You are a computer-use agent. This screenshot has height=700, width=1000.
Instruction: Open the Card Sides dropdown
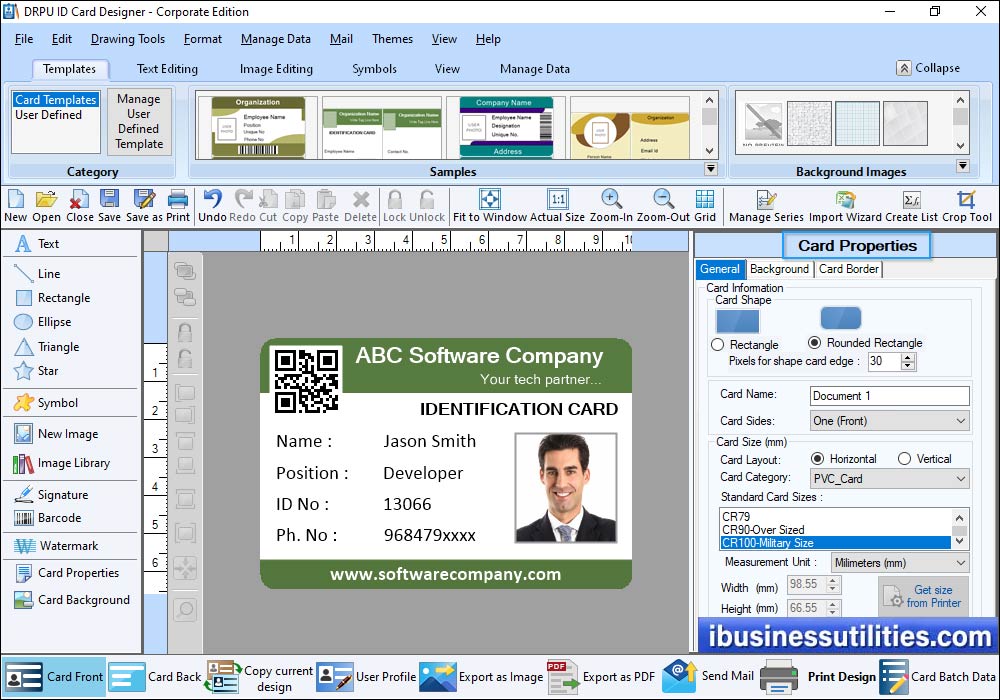888,421
